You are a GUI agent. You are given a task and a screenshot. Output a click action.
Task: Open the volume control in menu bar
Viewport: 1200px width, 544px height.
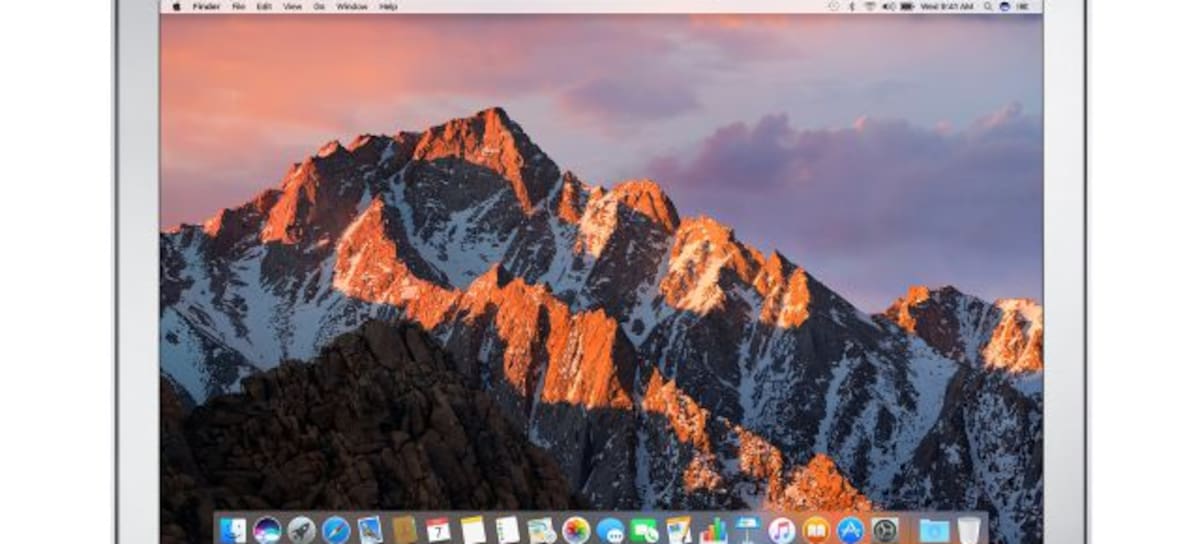(889, 6)
